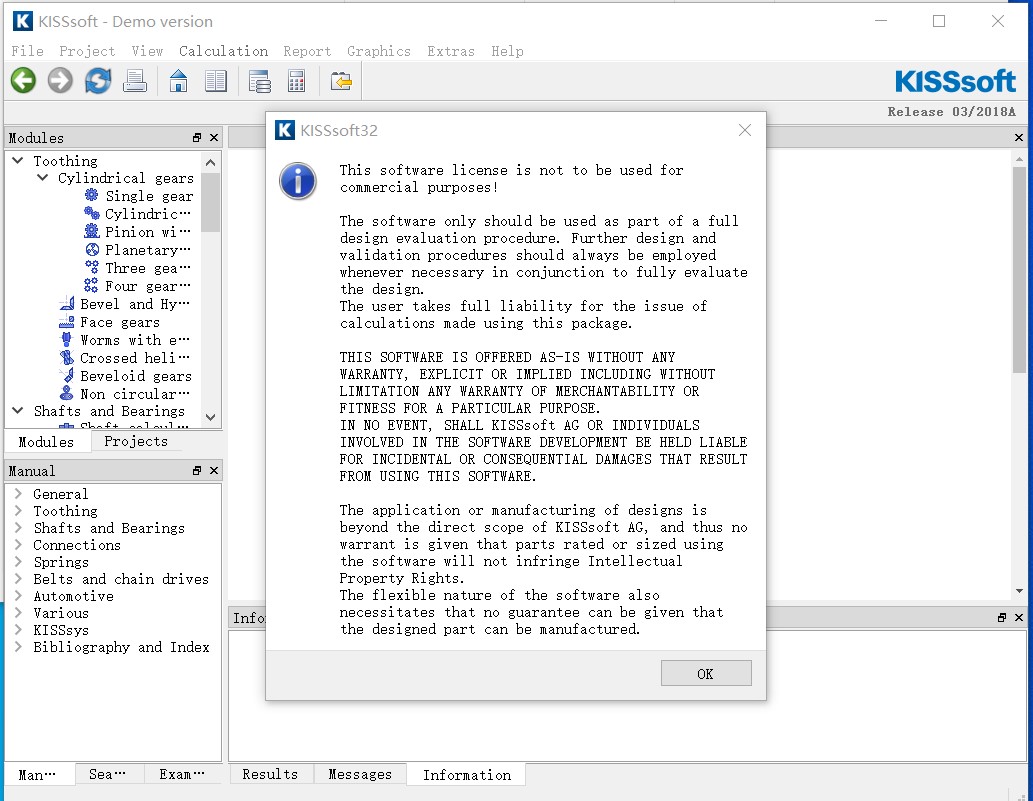Image resolution: width=1033 pixels, height=801 pixels.
Task: Collapse Shafts and Bearings in Modules tree
Action: (x=18, y=410)
